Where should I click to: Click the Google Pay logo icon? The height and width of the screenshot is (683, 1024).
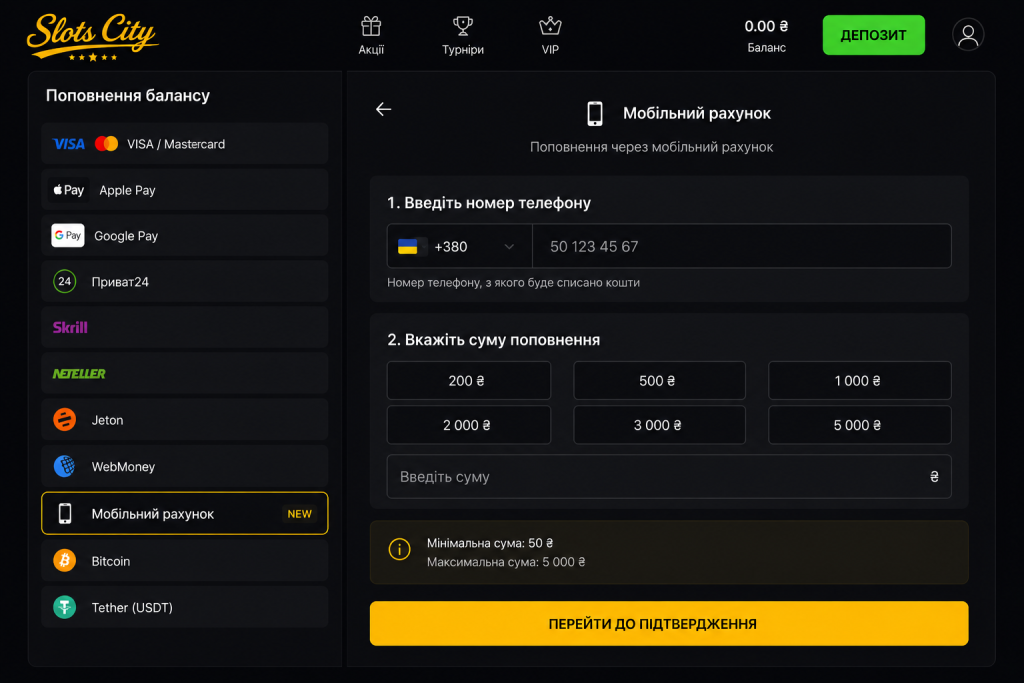(68, 236)
